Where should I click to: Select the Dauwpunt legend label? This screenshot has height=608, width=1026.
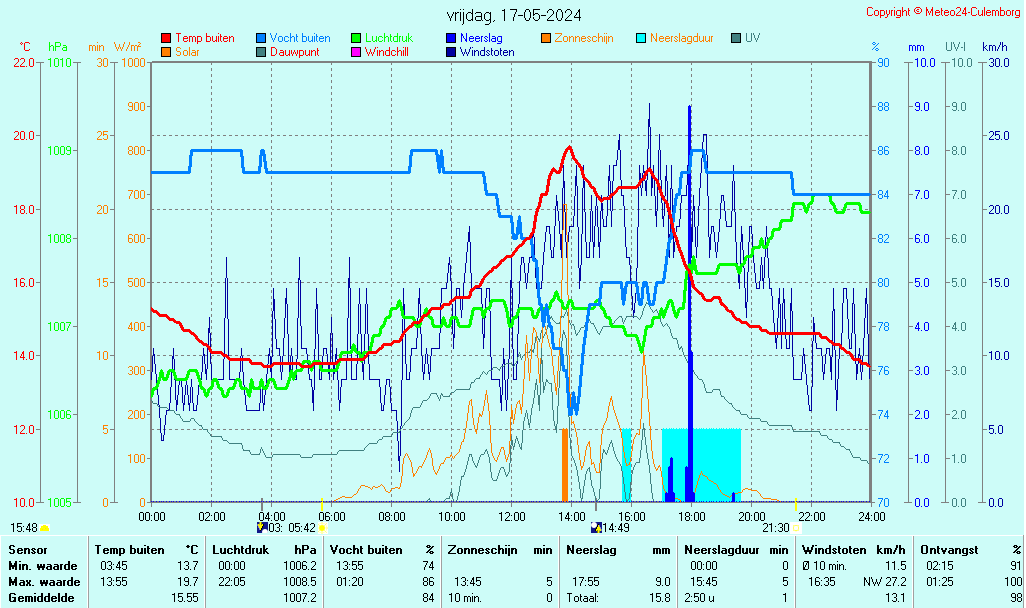295,52
